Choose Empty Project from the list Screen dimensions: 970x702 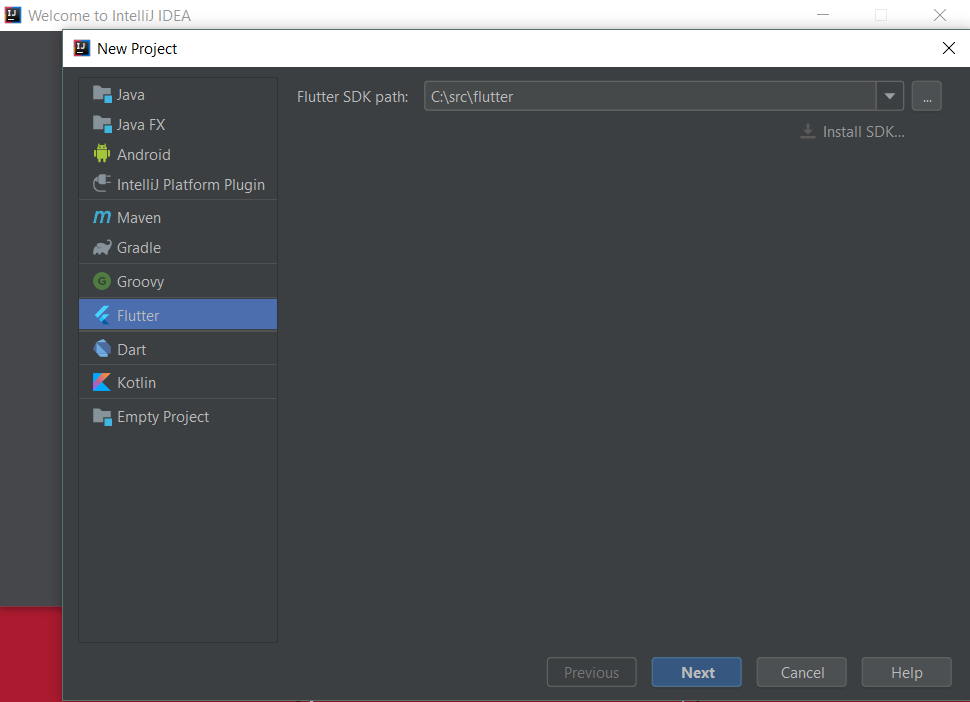pos(162,417)
